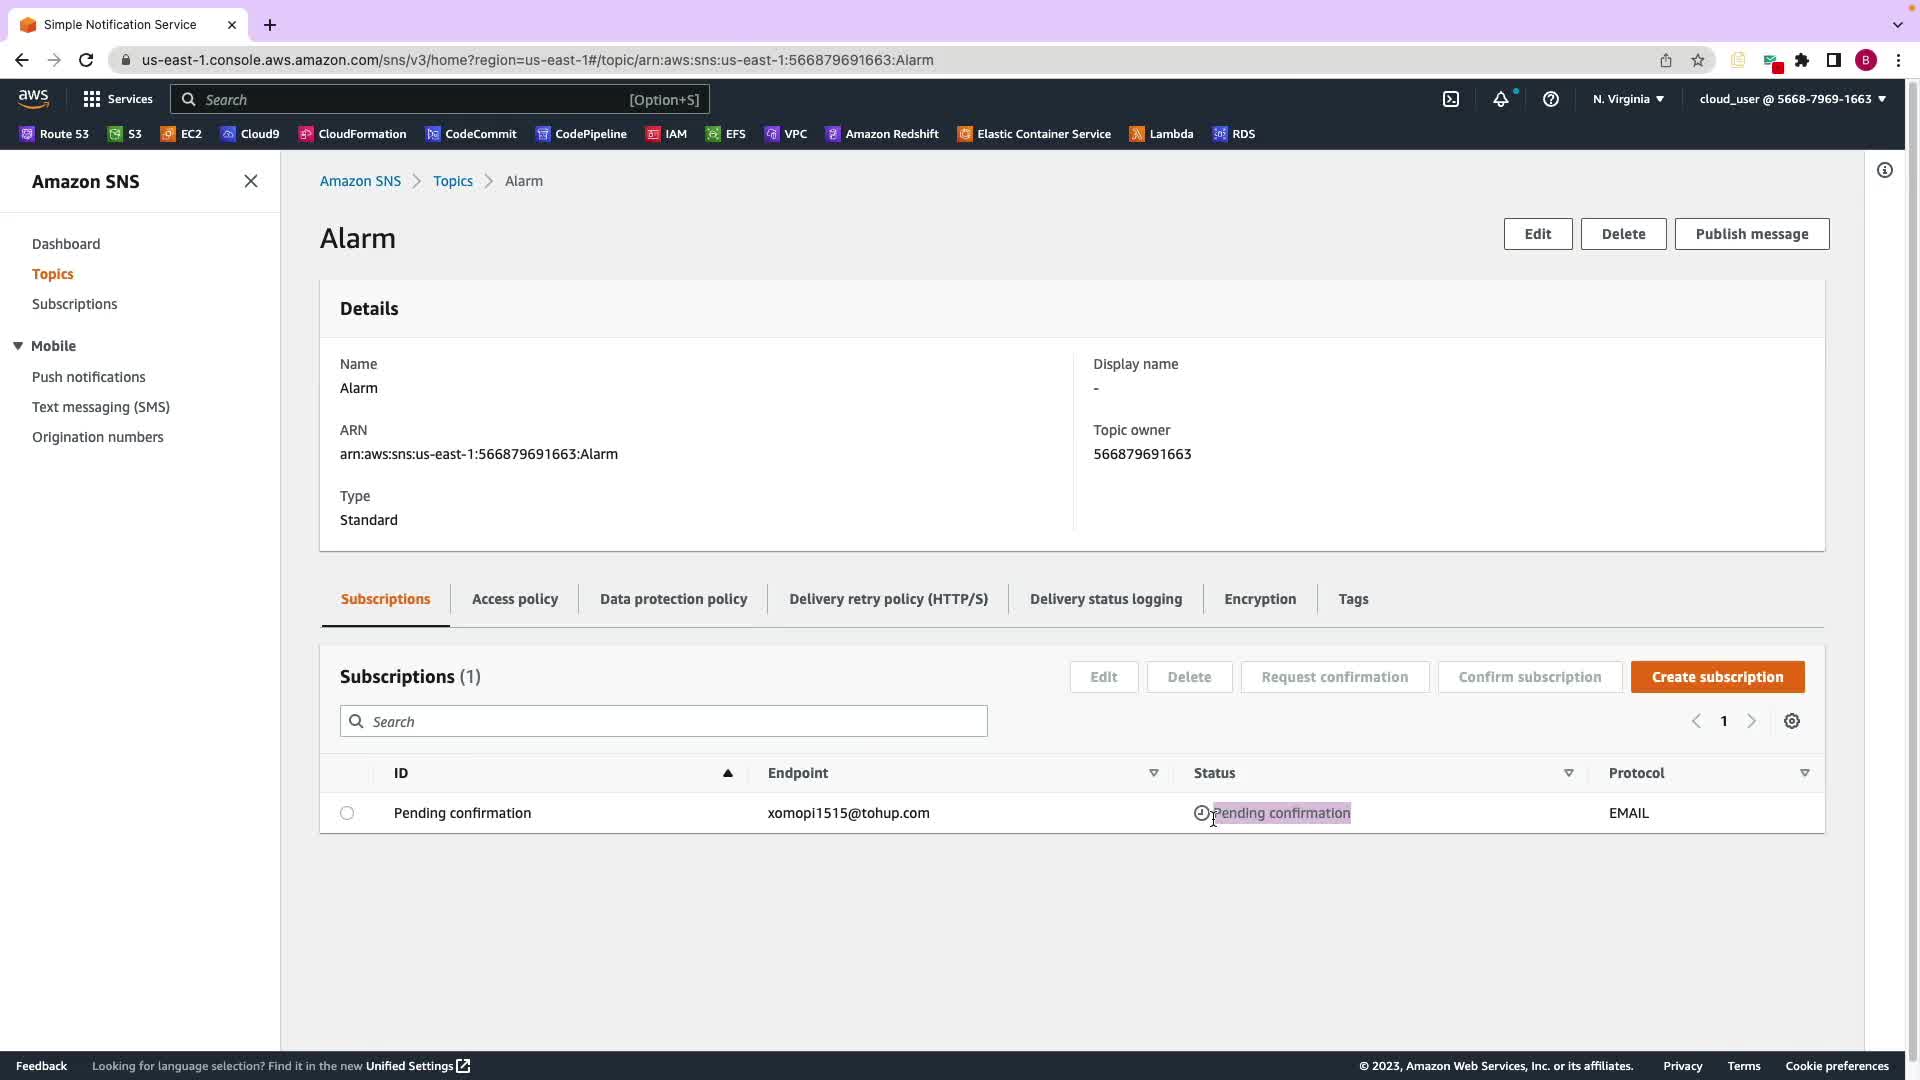Close the Amazon SNS side navigation
Image resolution: width=1920 pixels, height=1080 pixels.
click(251, 181)
